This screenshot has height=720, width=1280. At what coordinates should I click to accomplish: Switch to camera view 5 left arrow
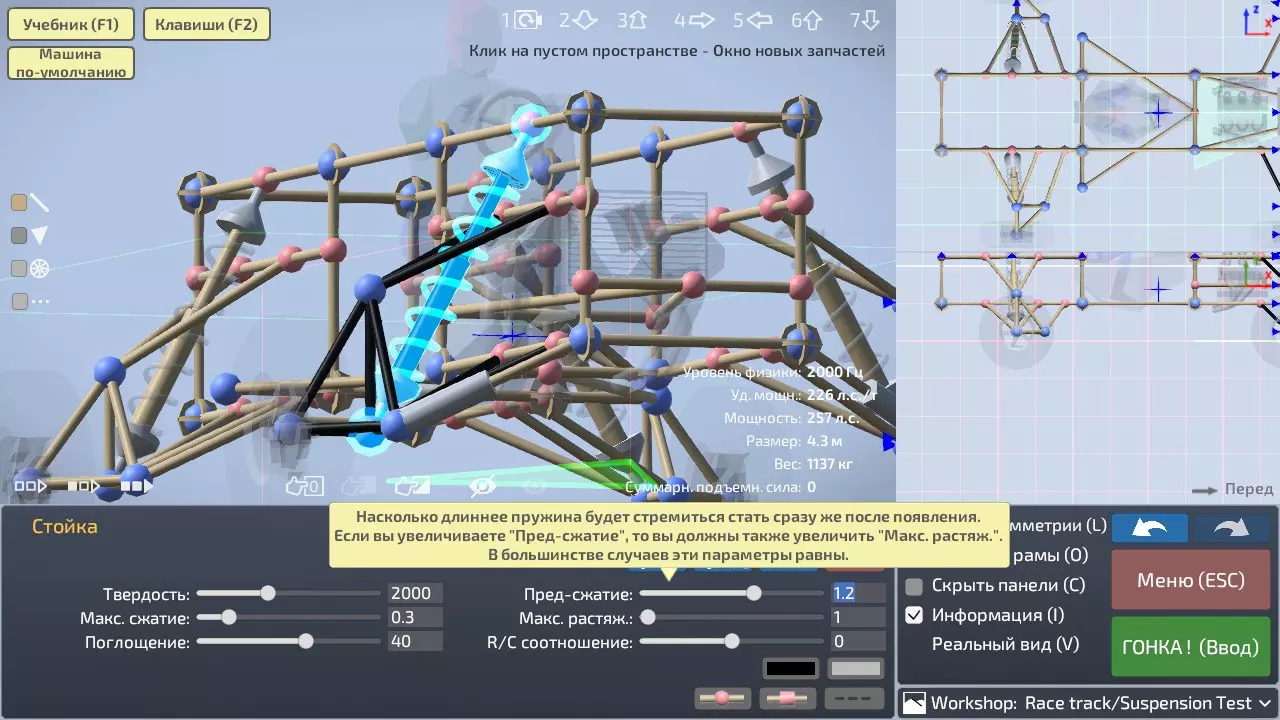[x=760, y=19]
